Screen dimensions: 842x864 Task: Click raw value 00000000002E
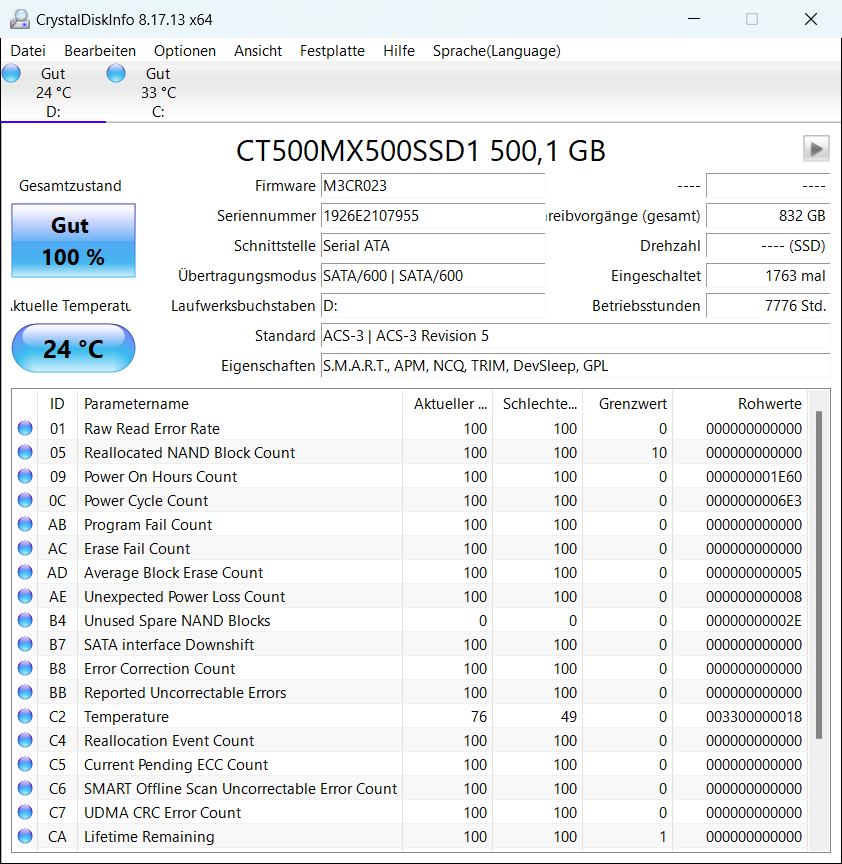[x=754, y=620]
